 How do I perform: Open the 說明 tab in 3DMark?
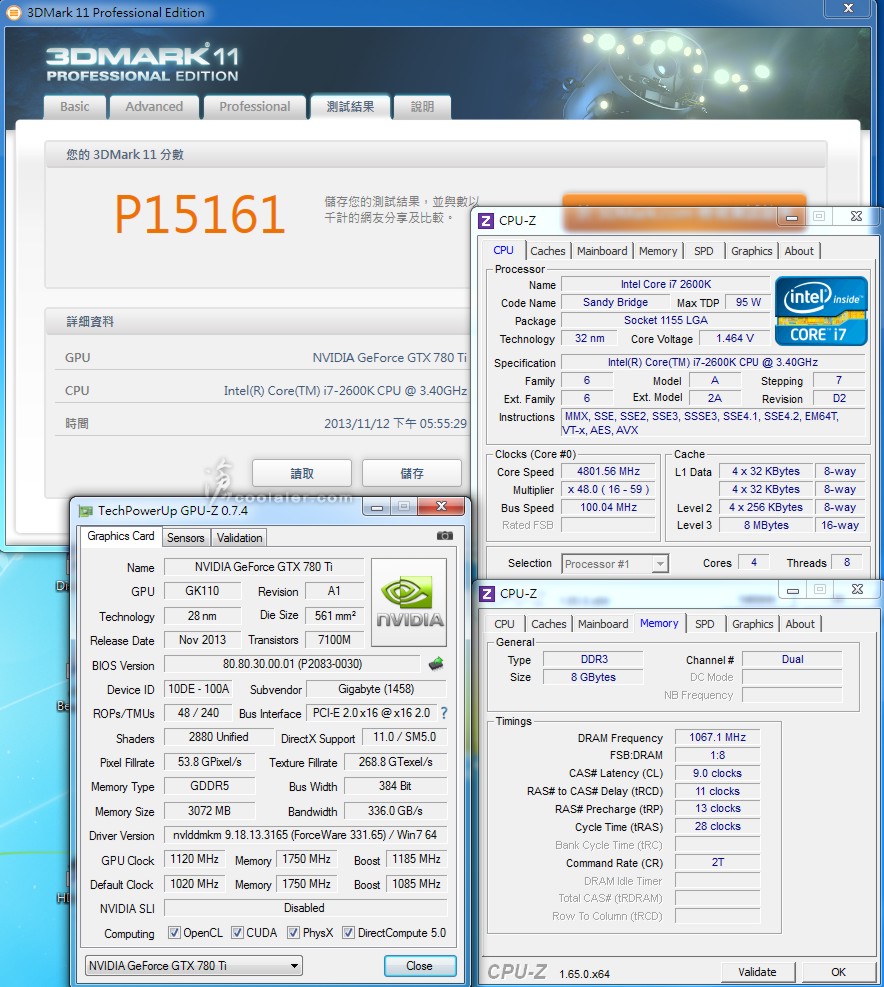click(x=422, y=107)
